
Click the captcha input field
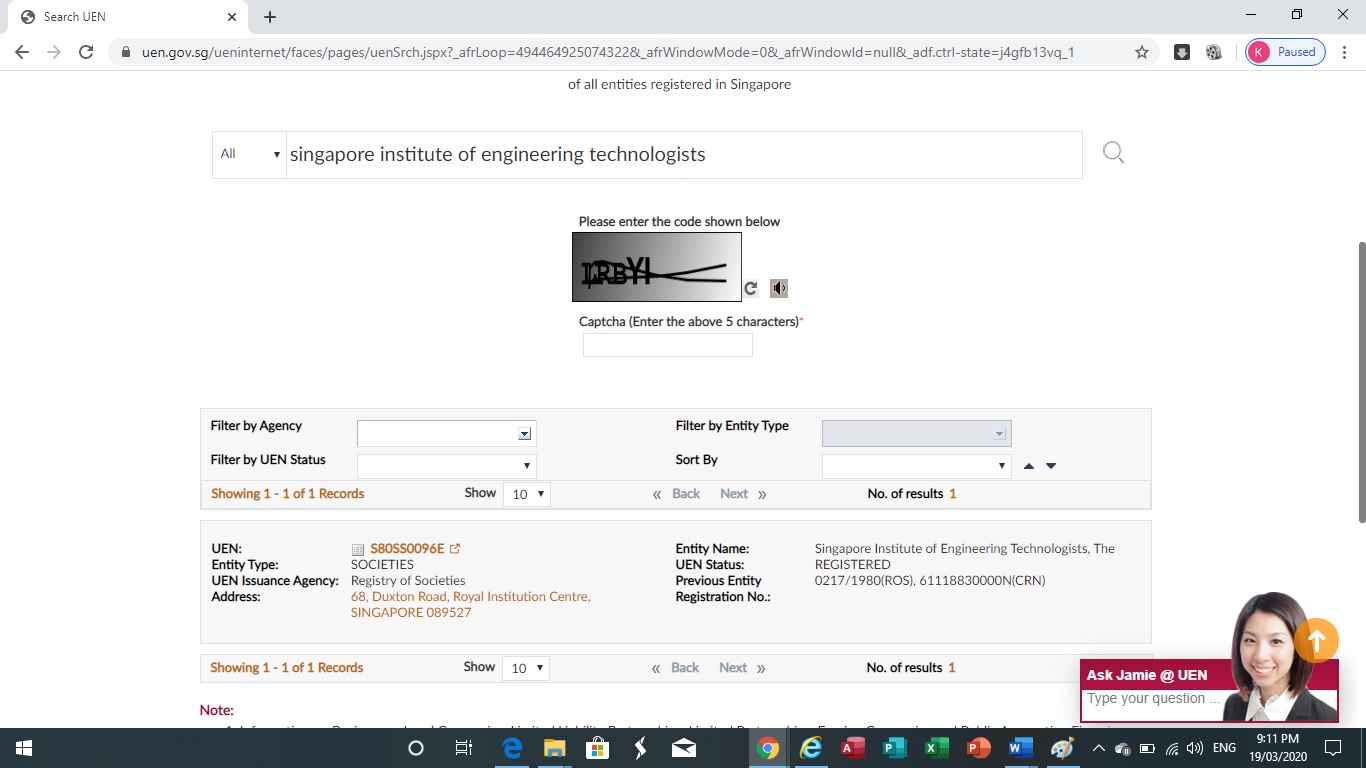click(x=668, y=345)
